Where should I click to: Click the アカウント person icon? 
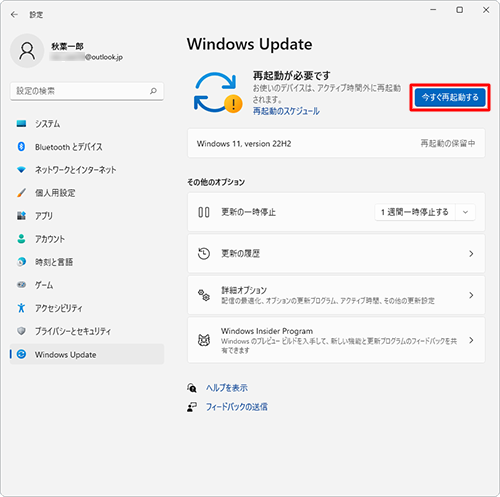[21, 239]
